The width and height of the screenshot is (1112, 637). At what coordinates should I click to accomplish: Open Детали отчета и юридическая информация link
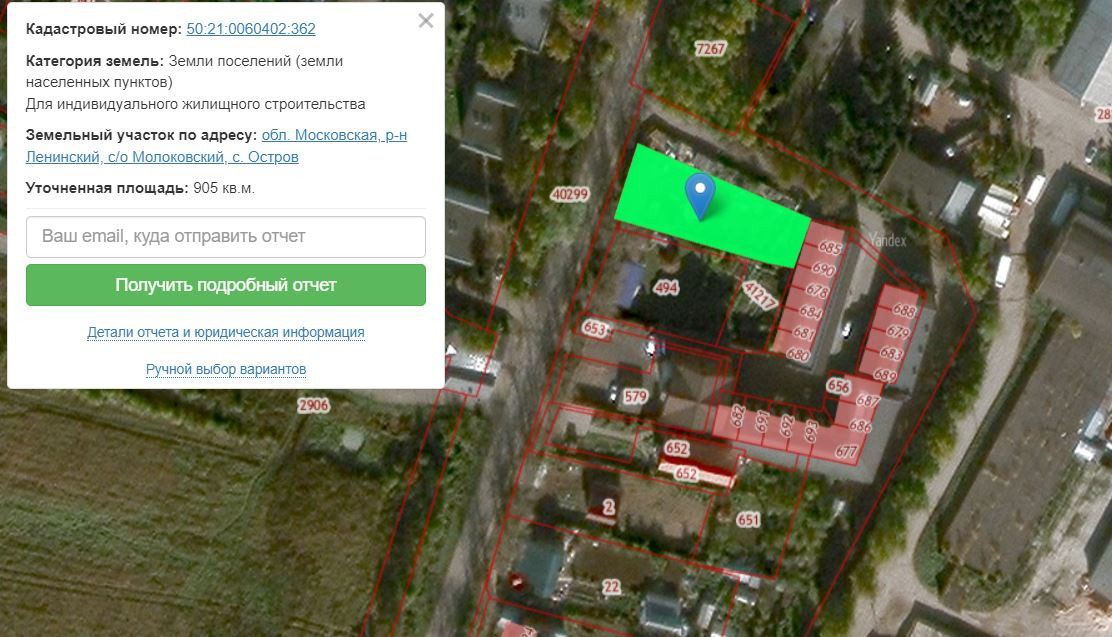coord(226,332)
